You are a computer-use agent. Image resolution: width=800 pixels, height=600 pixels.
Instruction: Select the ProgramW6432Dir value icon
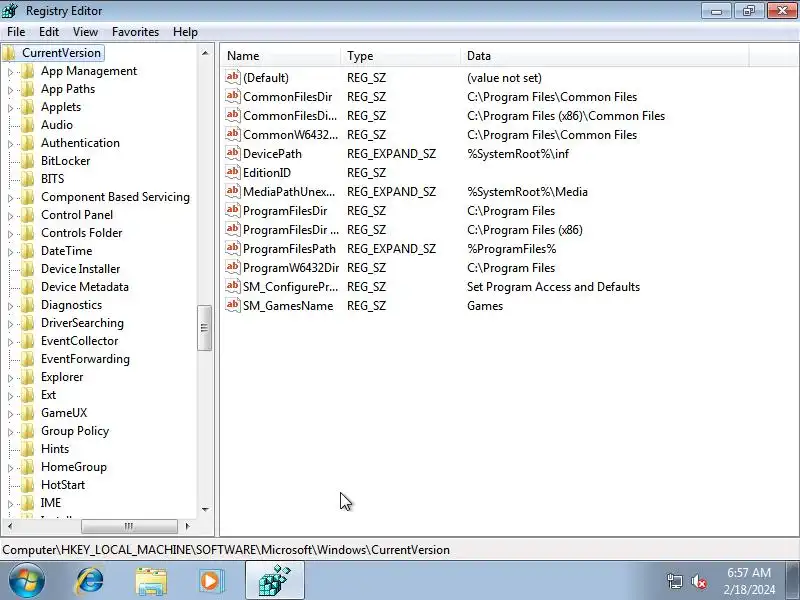(x=233, y=267)
